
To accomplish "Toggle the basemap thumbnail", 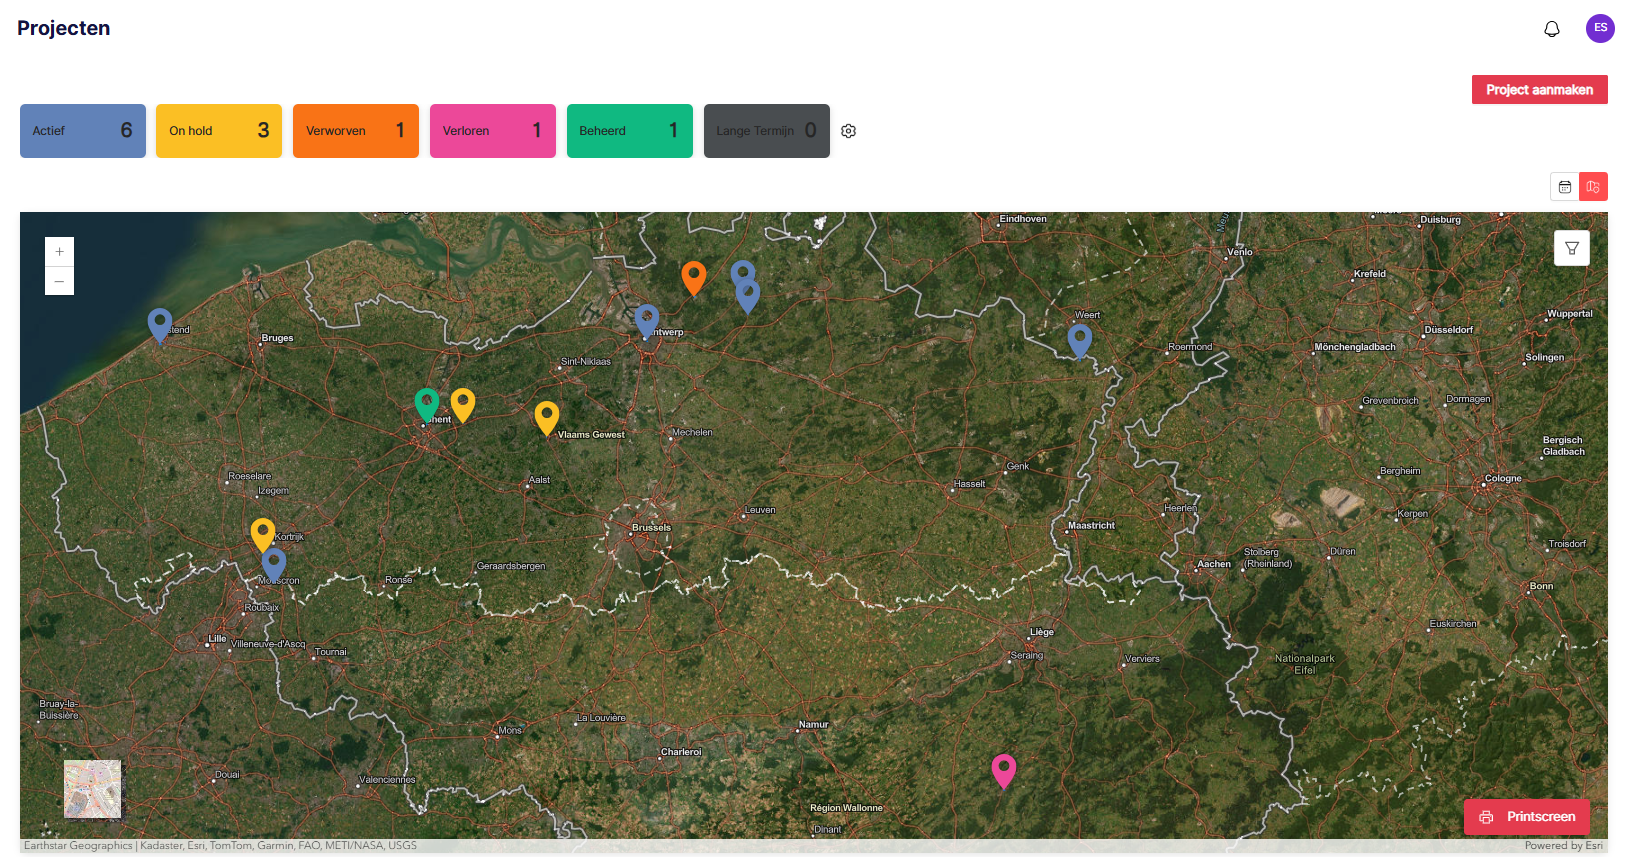I will point(92,789).
